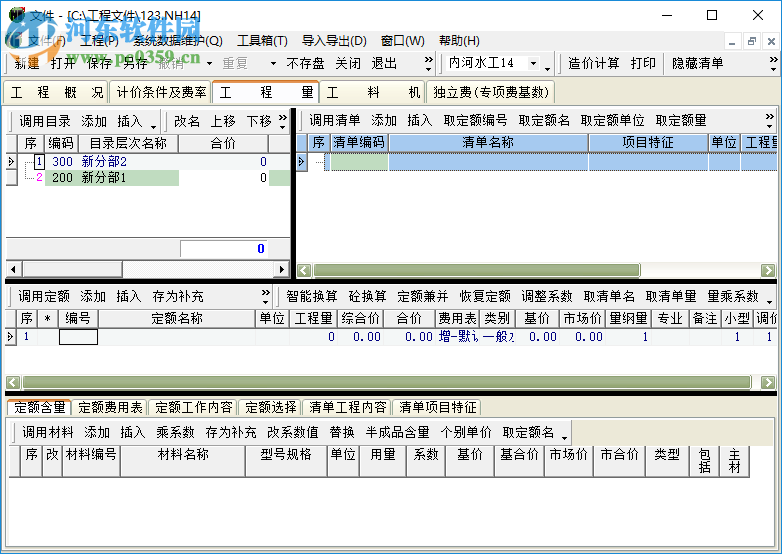This screenshot has width=782, height=554.
Task: Click the directory panel's right scroll arrow
Action: click(x=282, y=270)
